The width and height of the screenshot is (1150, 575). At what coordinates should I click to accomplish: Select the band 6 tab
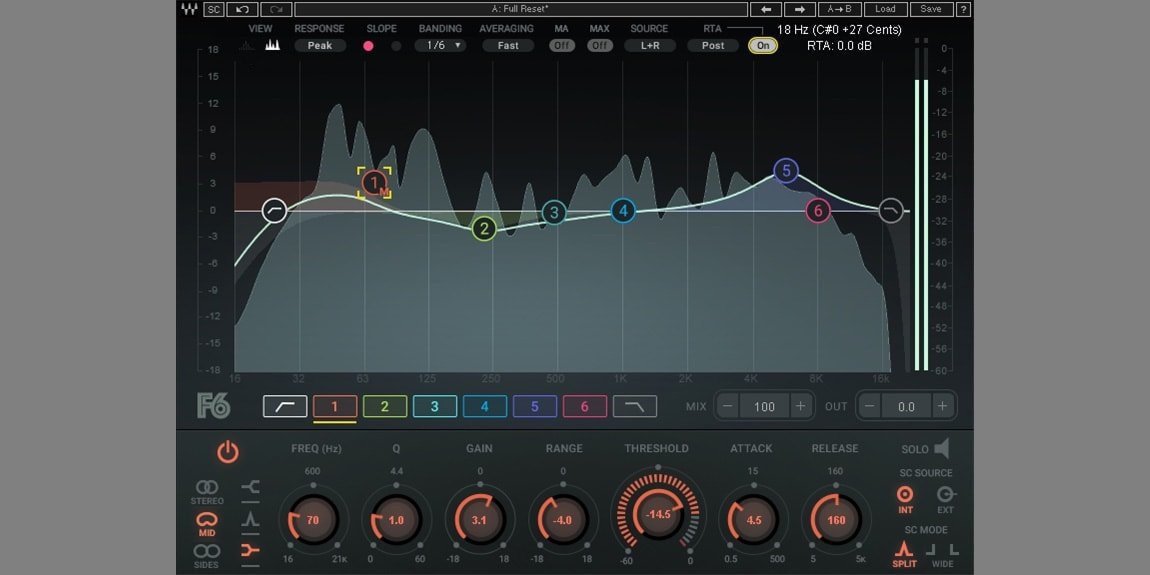pyautogui.click(x=585, y=406)
